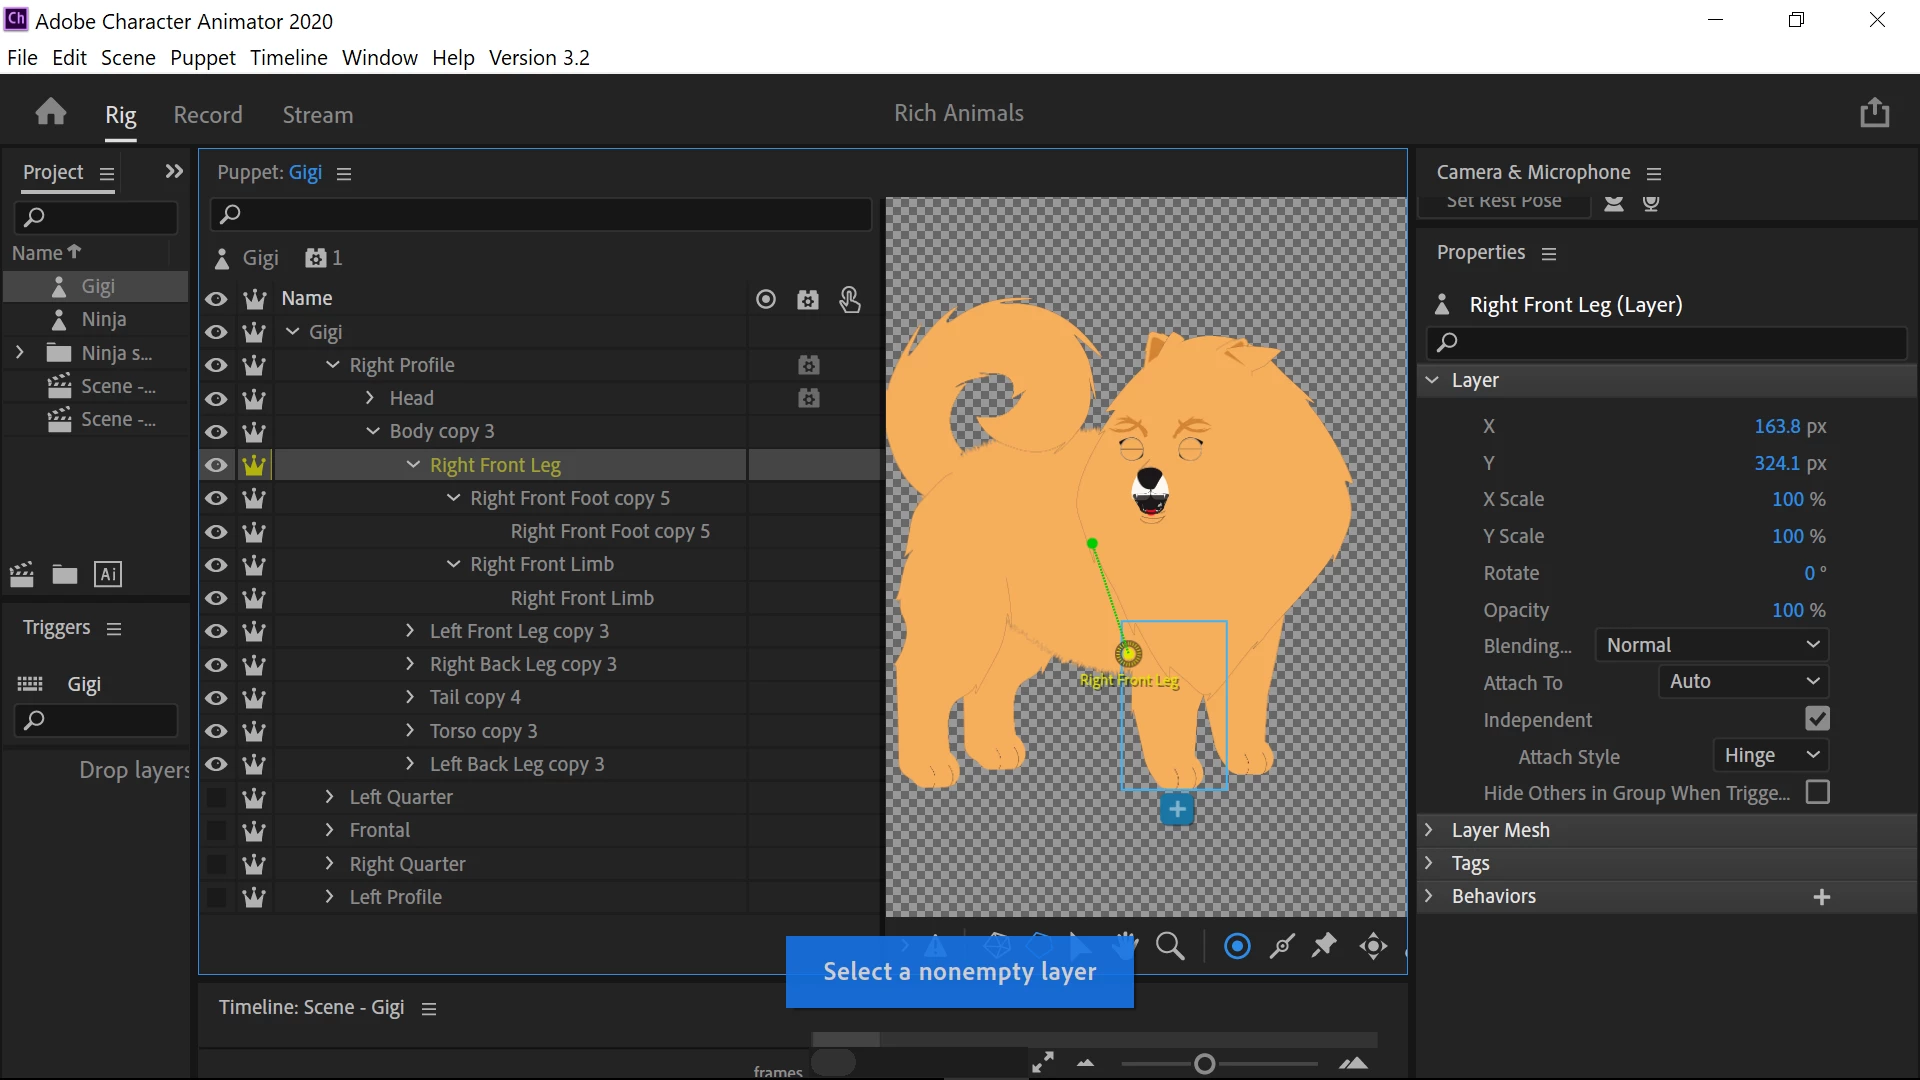Open the Attach Style Hinge dropdown
Image resolution: width=1920 pixels, height=1080 pixels.
[x=1770, y=756]
